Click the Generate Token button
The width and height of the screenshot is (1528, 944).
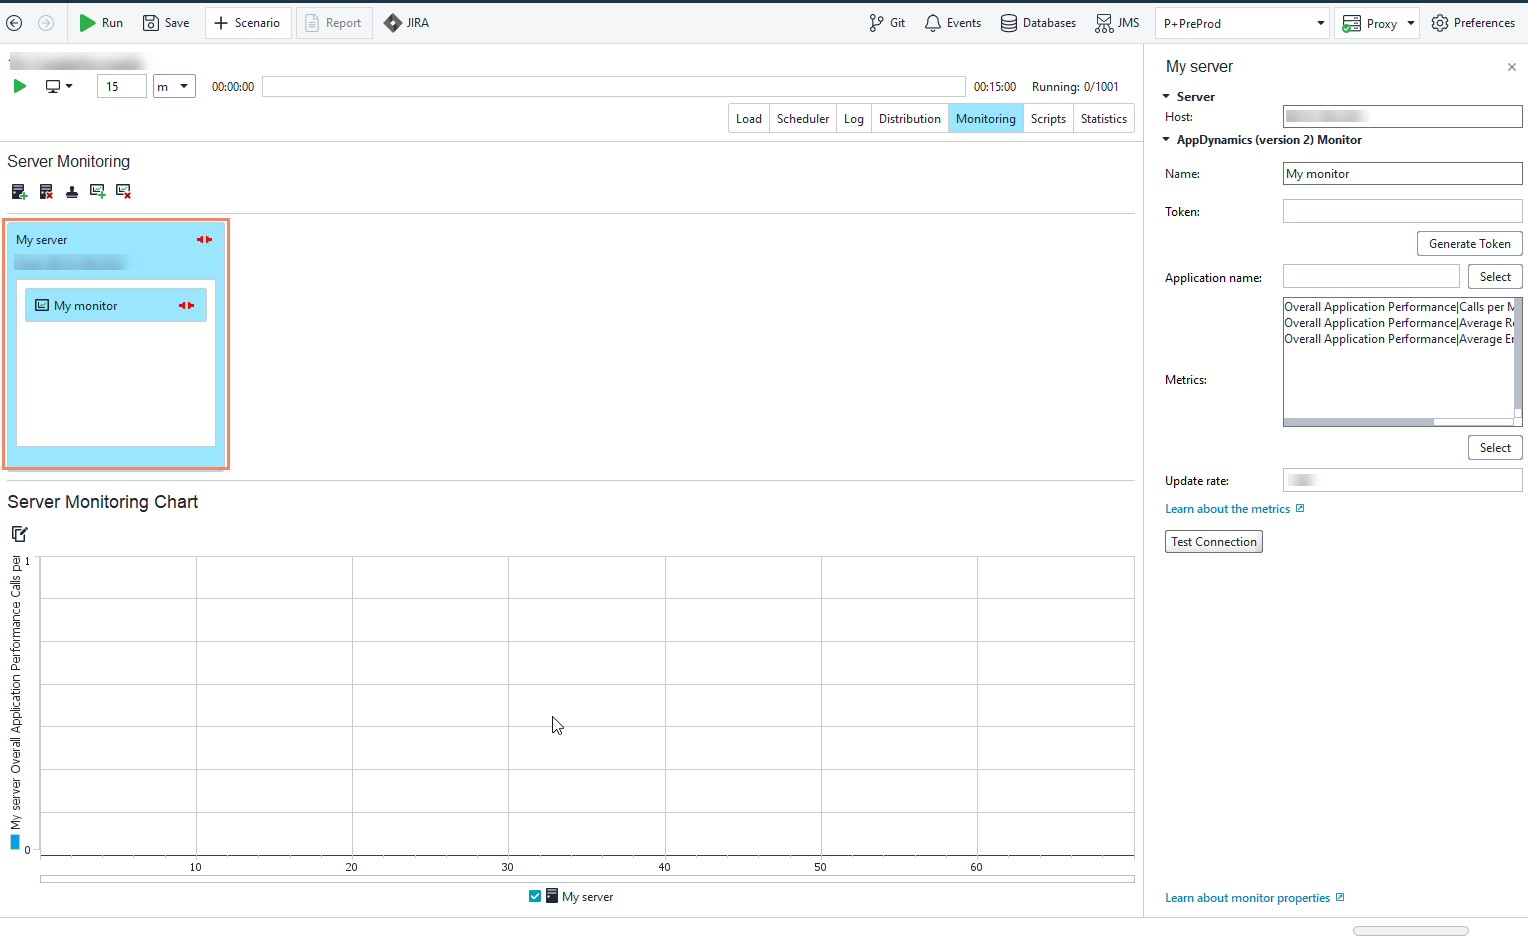pyautogui.click(x=1469, y=243)
